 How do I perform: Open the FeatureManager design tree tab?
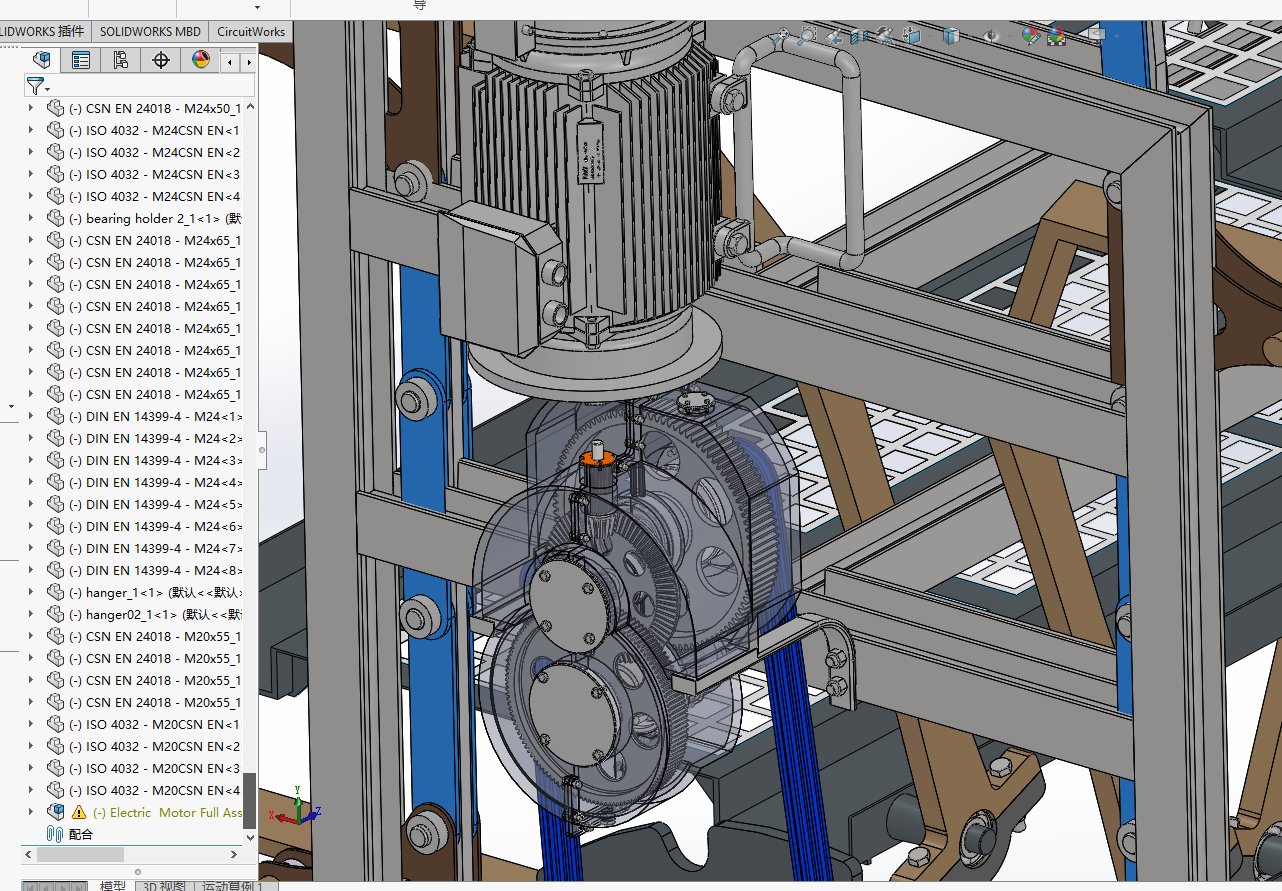click(x=41, y=61)
